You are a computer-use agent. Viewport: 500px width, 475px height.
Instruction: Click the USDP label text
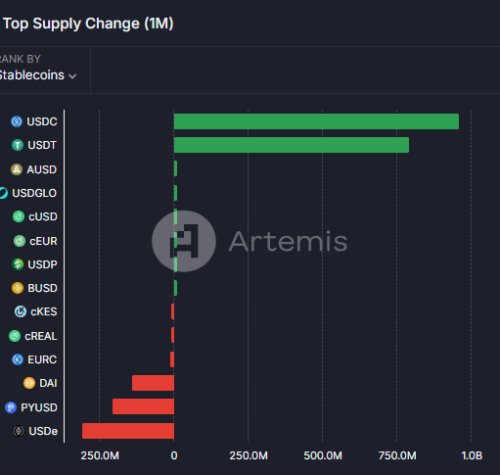click(x=42, y=264)
